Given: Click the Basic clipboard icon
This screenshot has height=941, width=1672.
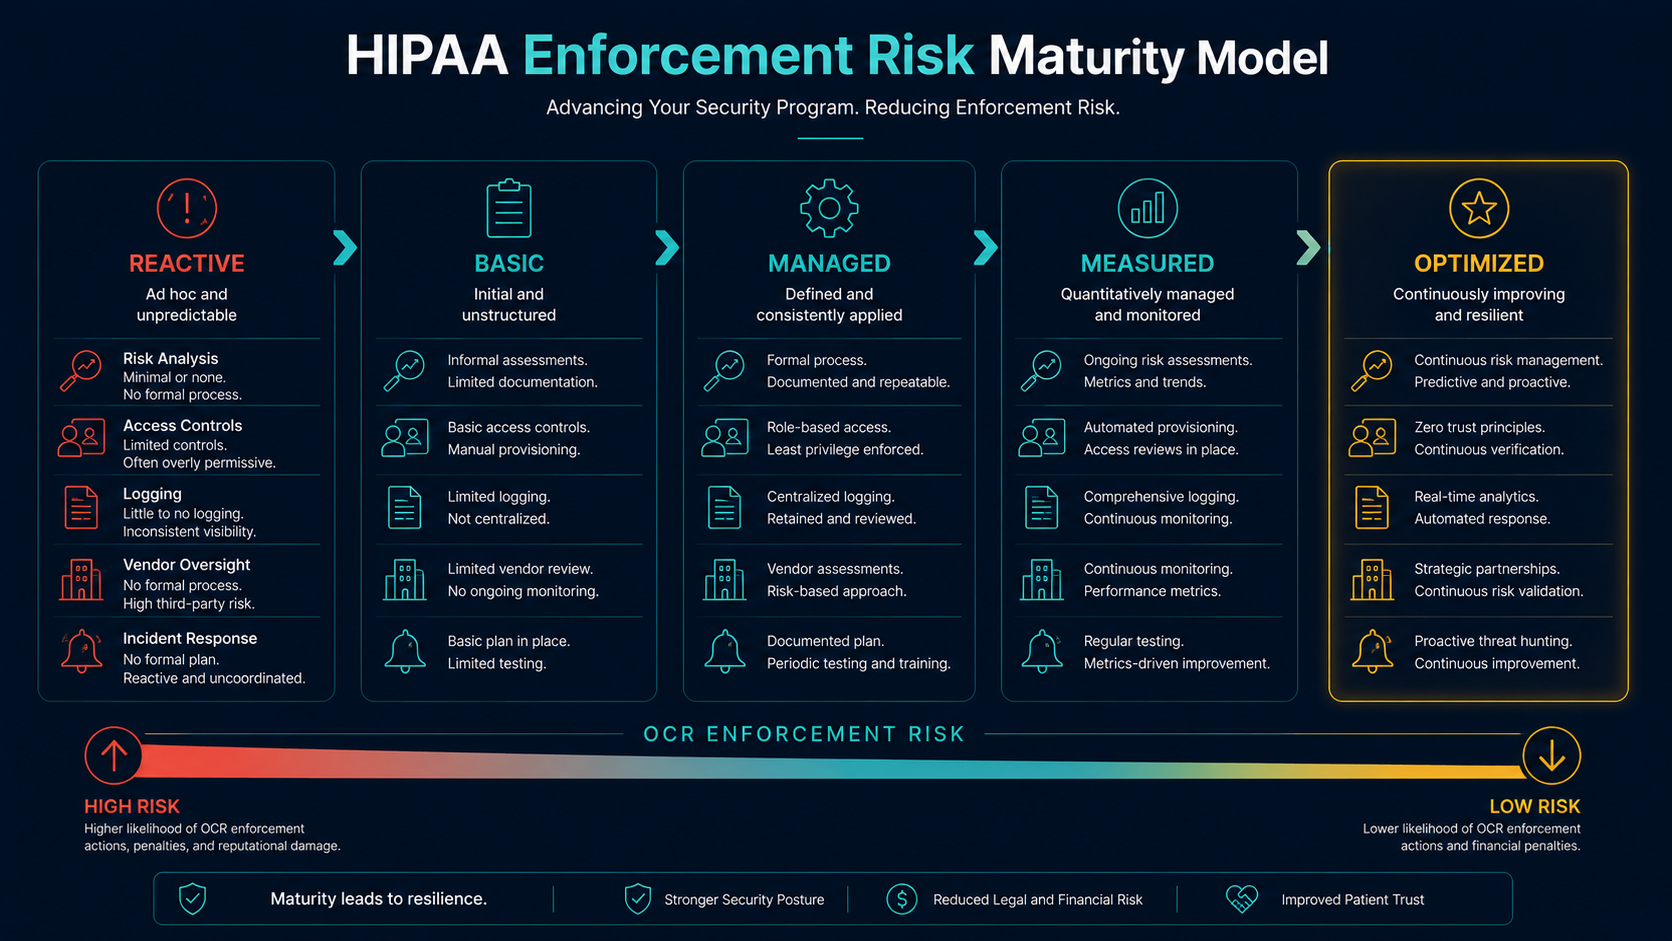Looking at the screenshot, I should pos(509,208).
